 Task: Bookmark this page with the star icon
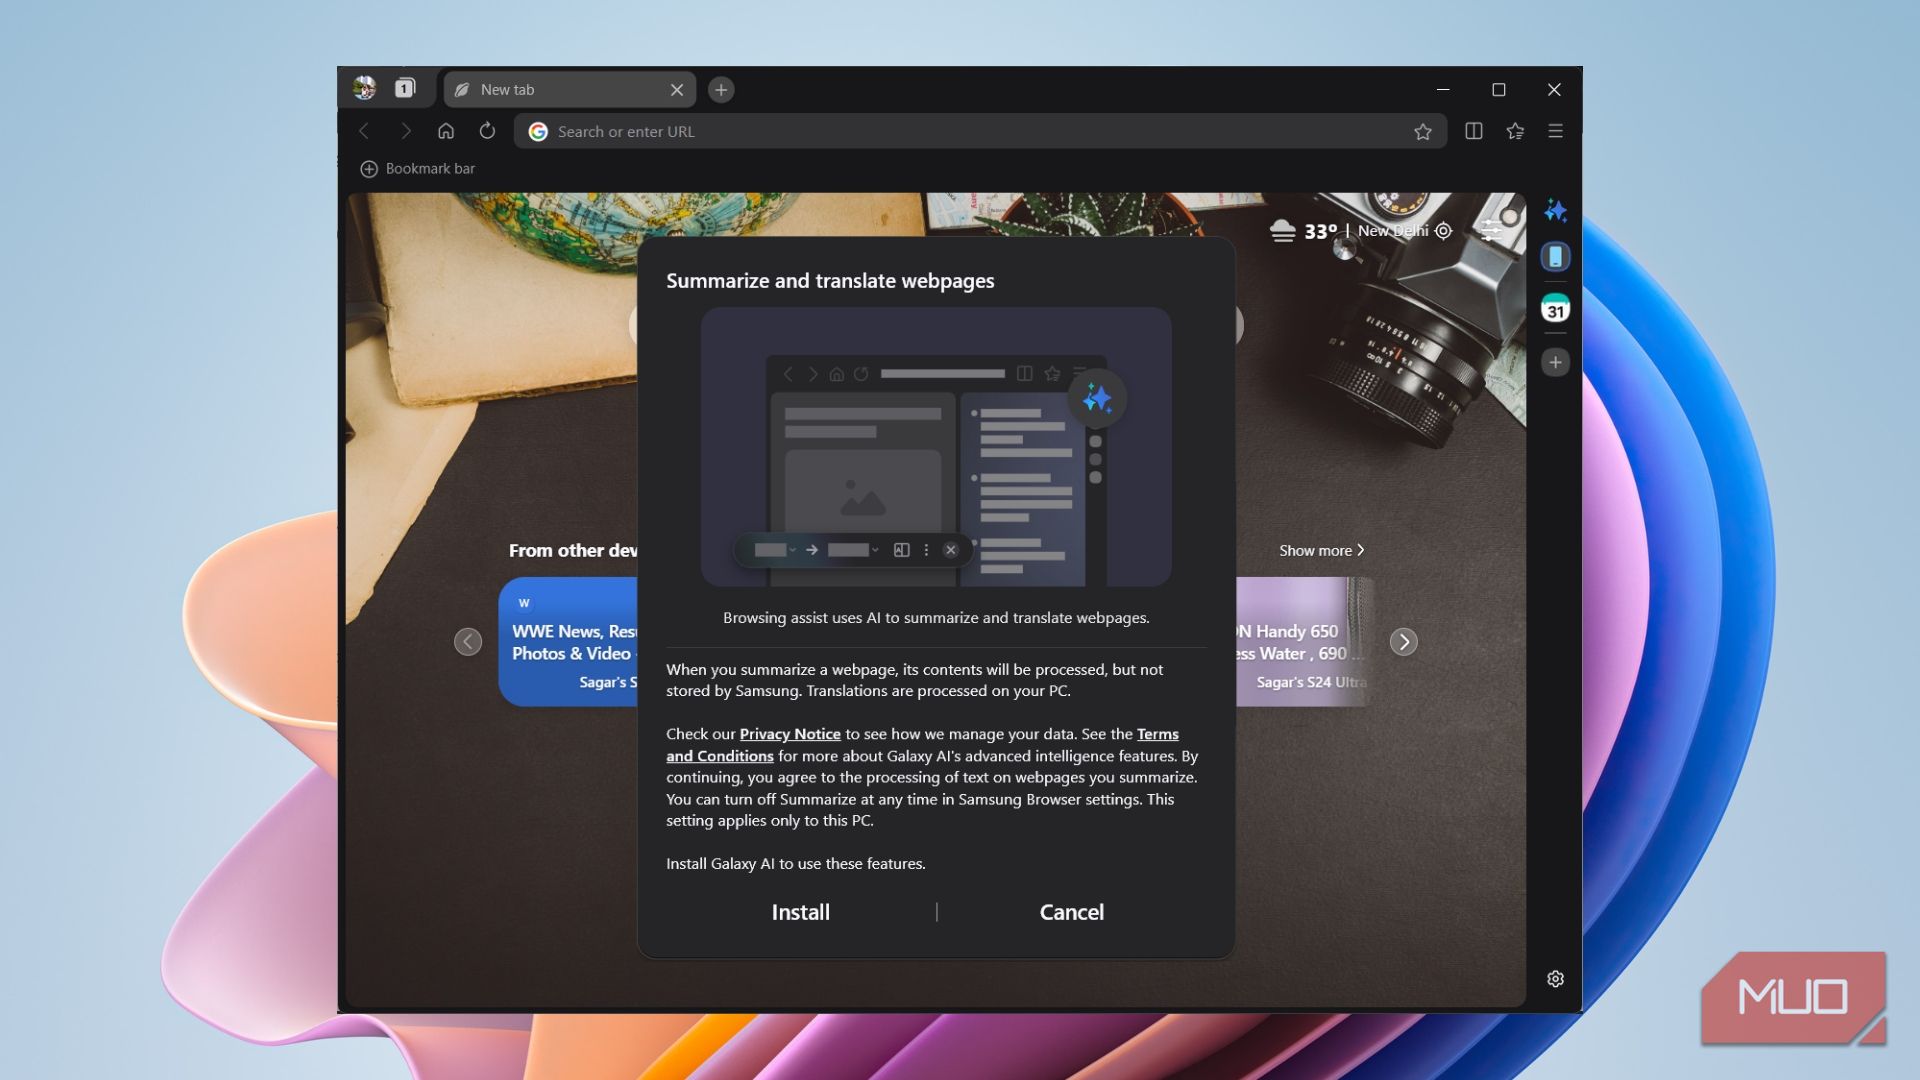(x=1423, y=132)
